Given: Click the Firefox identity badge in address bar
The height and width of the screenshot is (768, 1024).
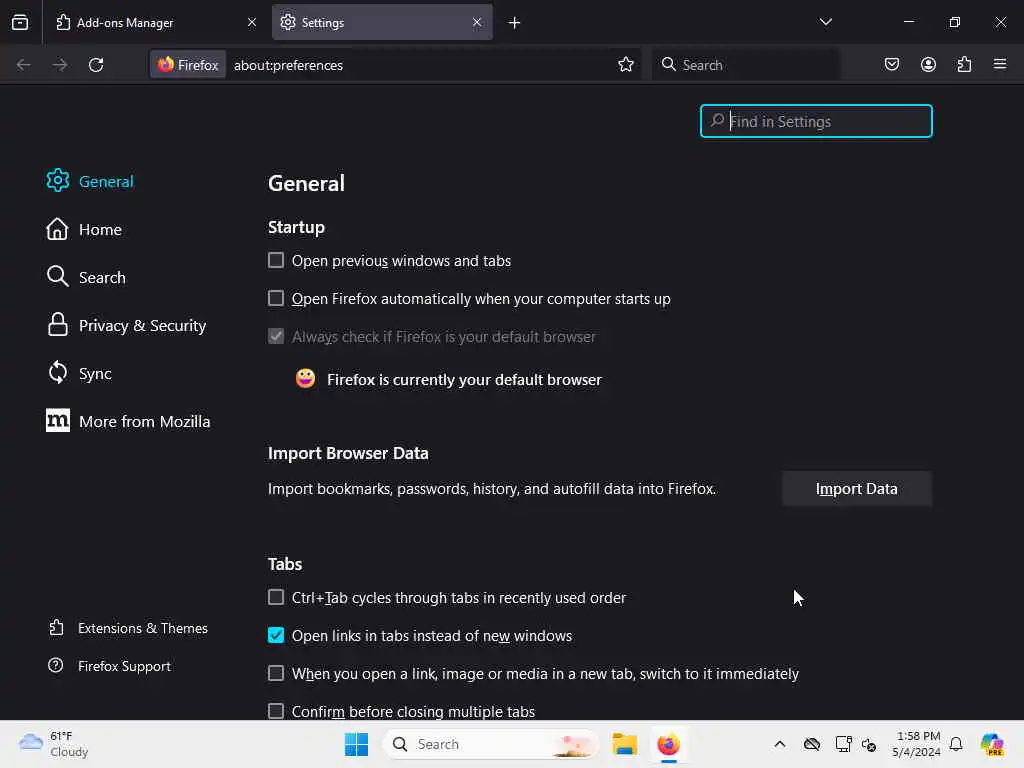Looking at the screenshot, I should (188, 65).
